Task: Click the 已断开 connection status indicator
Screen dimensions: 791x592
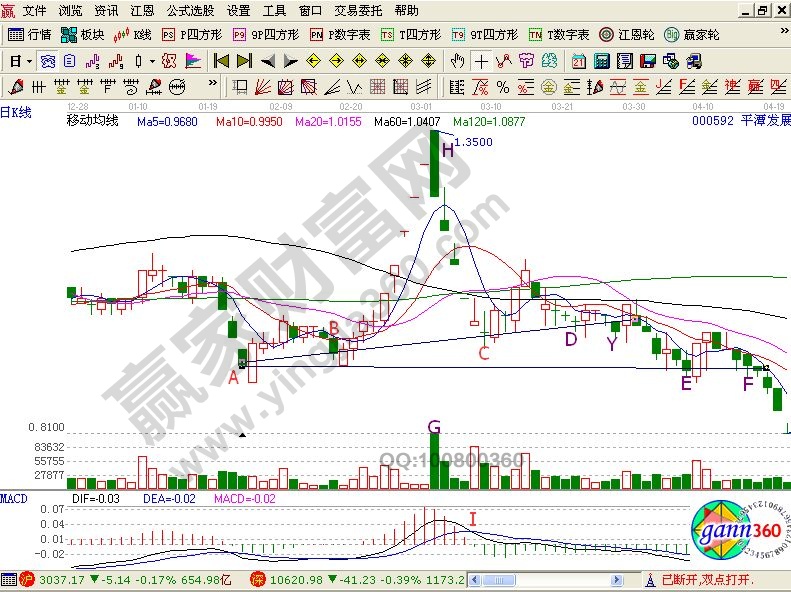Action: point(705,580)
